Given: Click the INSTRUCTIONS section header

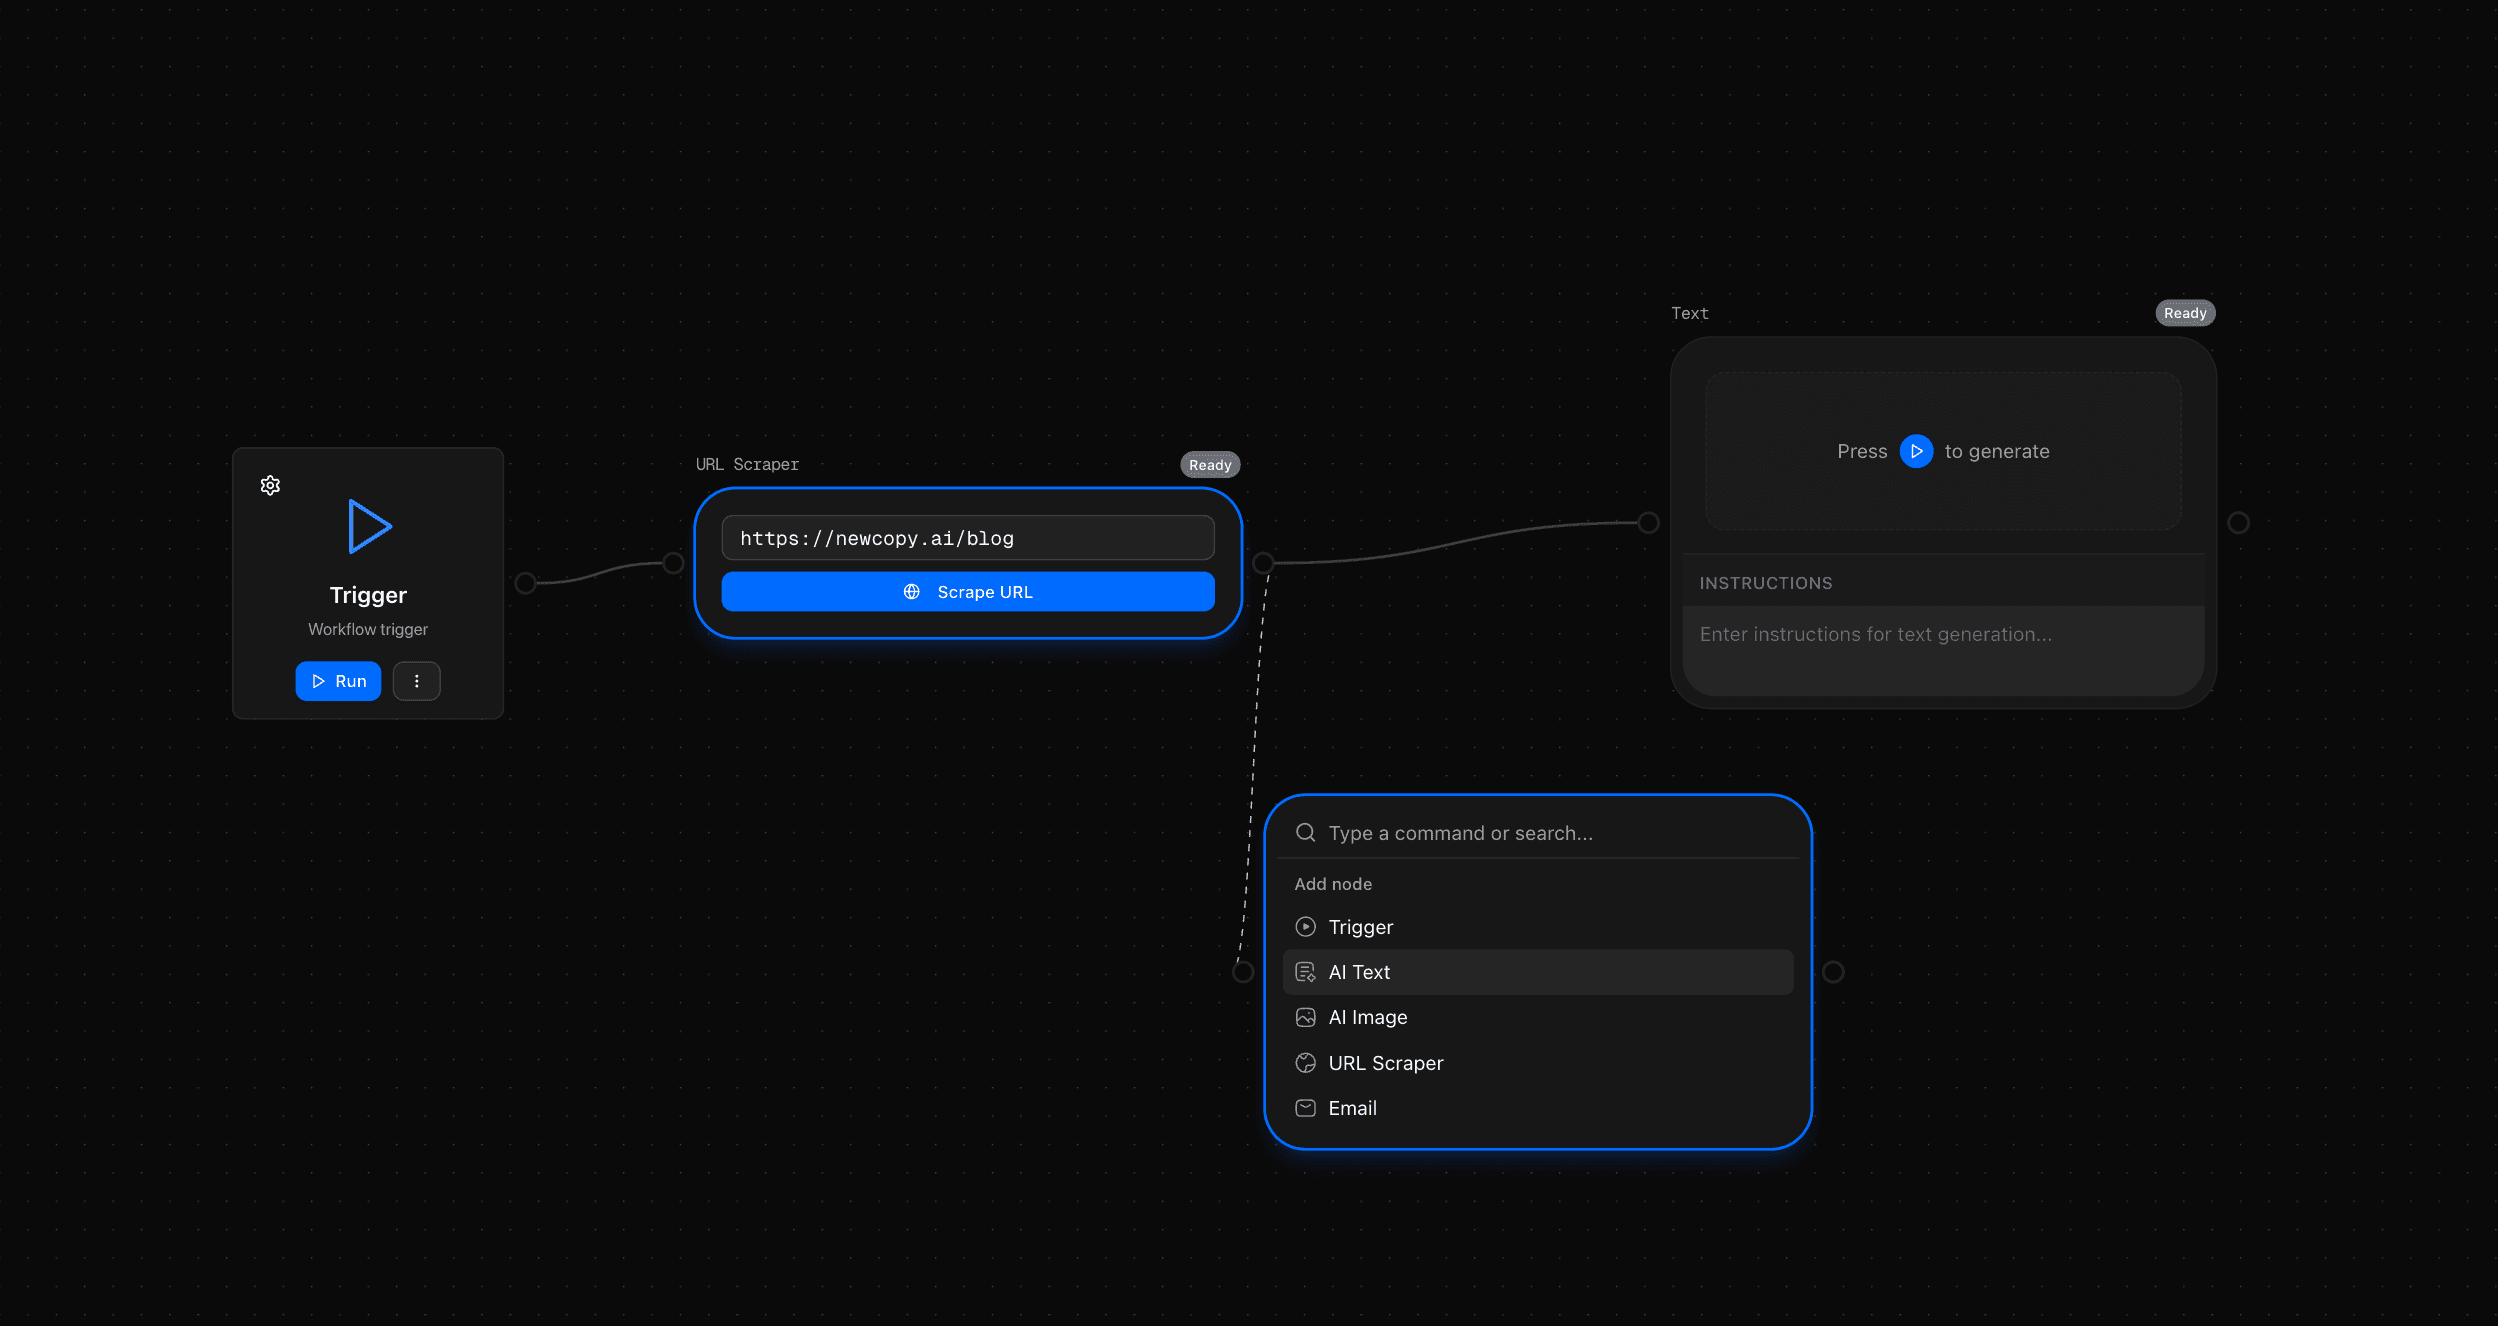Looking at the screenshot, I should tap(1766, 583).
